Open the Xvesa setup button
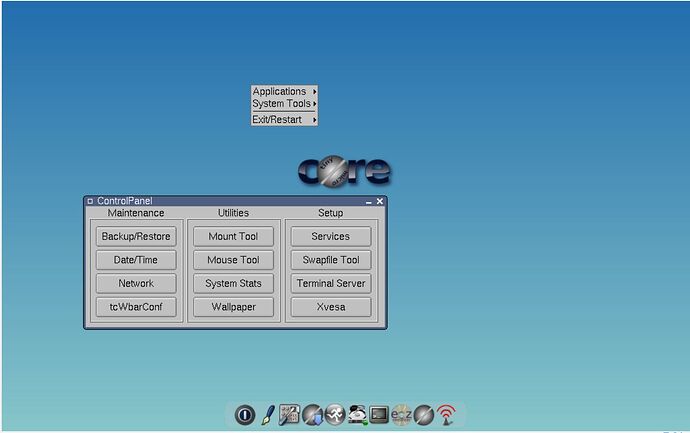Image resolution: width=690 pixels, height=433 pixels. click(331, 307)
